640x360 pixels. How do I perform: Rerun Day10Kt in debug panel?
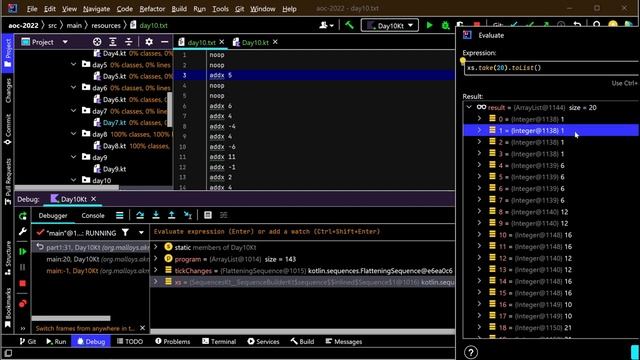click(x=23, y=216)
